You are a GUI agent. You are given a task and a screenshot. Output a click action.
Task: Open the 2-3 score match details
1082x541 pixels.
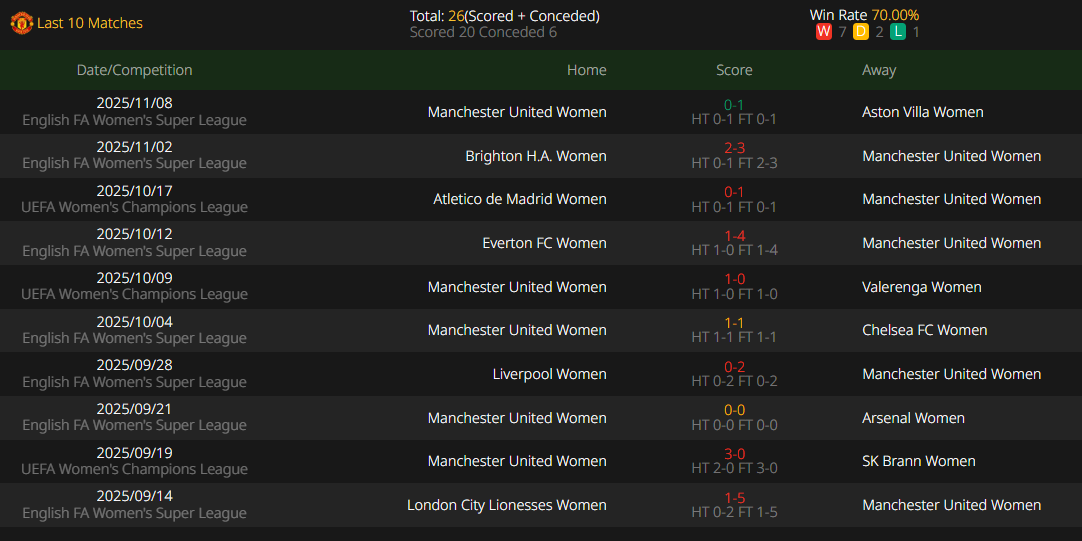[x=734, y=148]
